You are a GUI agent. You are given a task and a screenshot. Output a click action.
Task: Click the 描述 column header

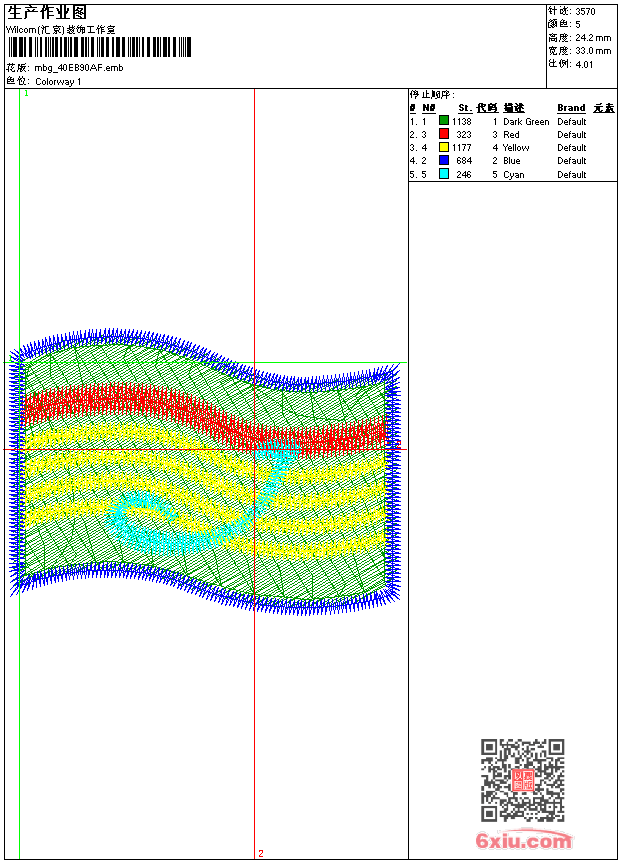point(513,108)
